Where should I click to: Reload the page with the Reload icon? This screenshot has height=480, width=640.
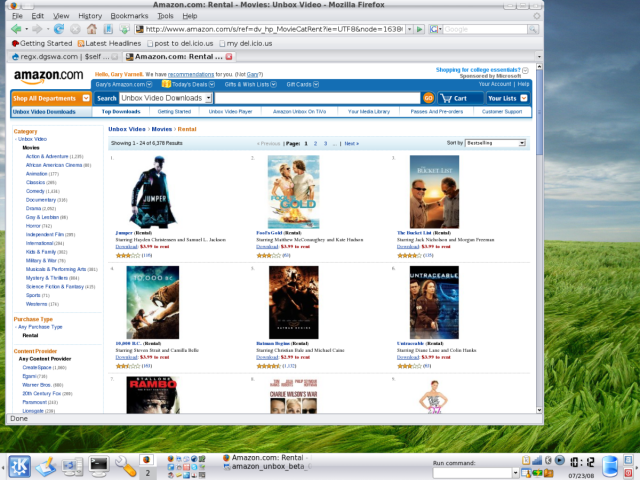click(59, 29)
